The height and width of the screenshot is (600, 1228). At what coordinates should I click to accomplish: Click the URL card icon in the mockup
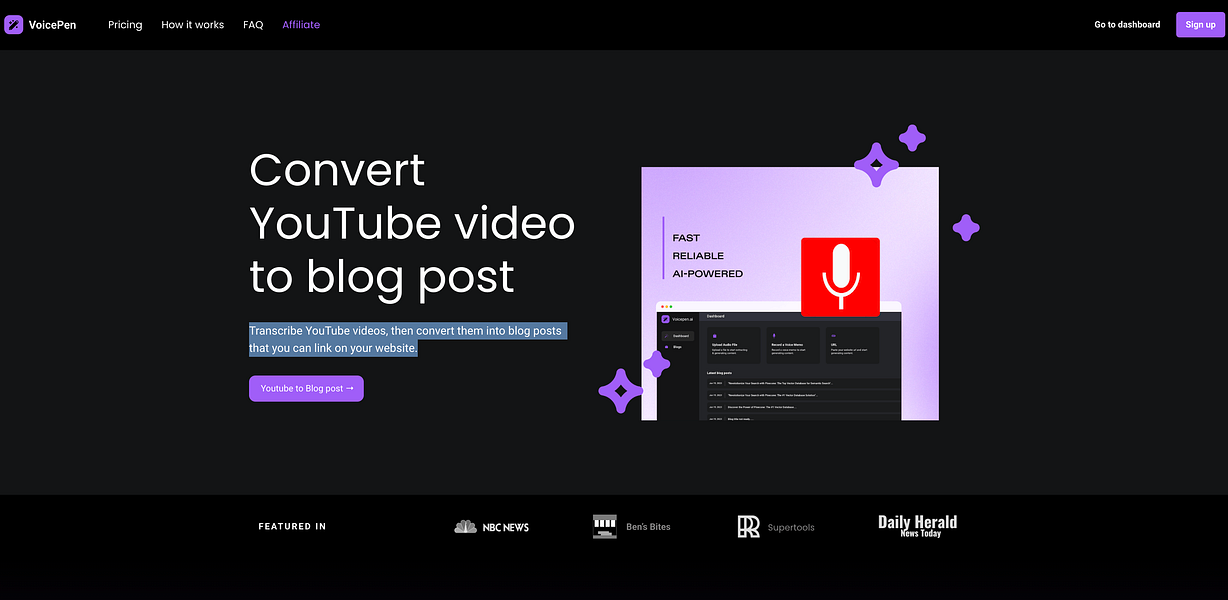[833, 335]
